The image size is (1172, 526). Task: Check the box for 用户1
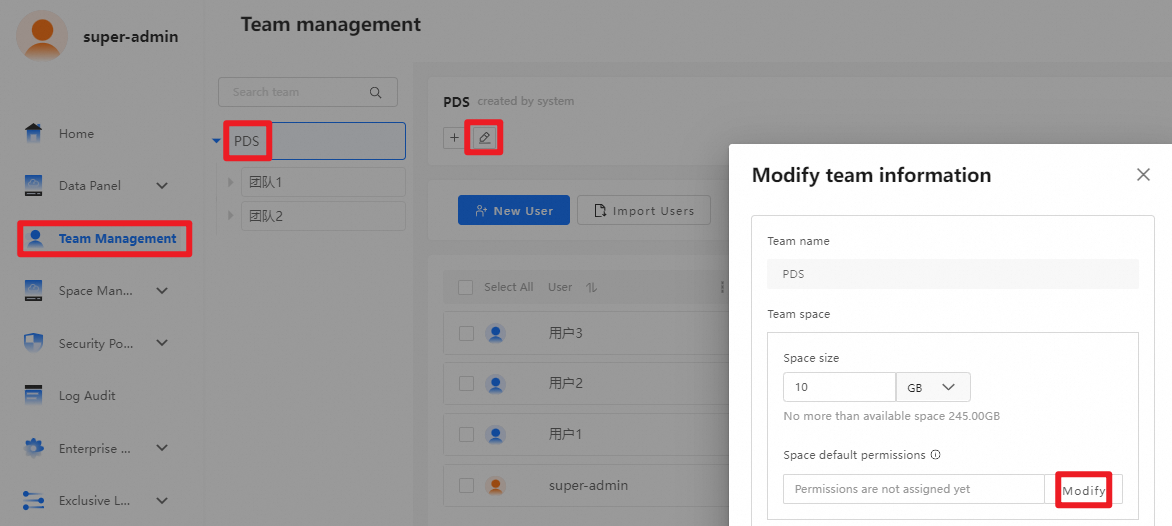click(466, 435)
